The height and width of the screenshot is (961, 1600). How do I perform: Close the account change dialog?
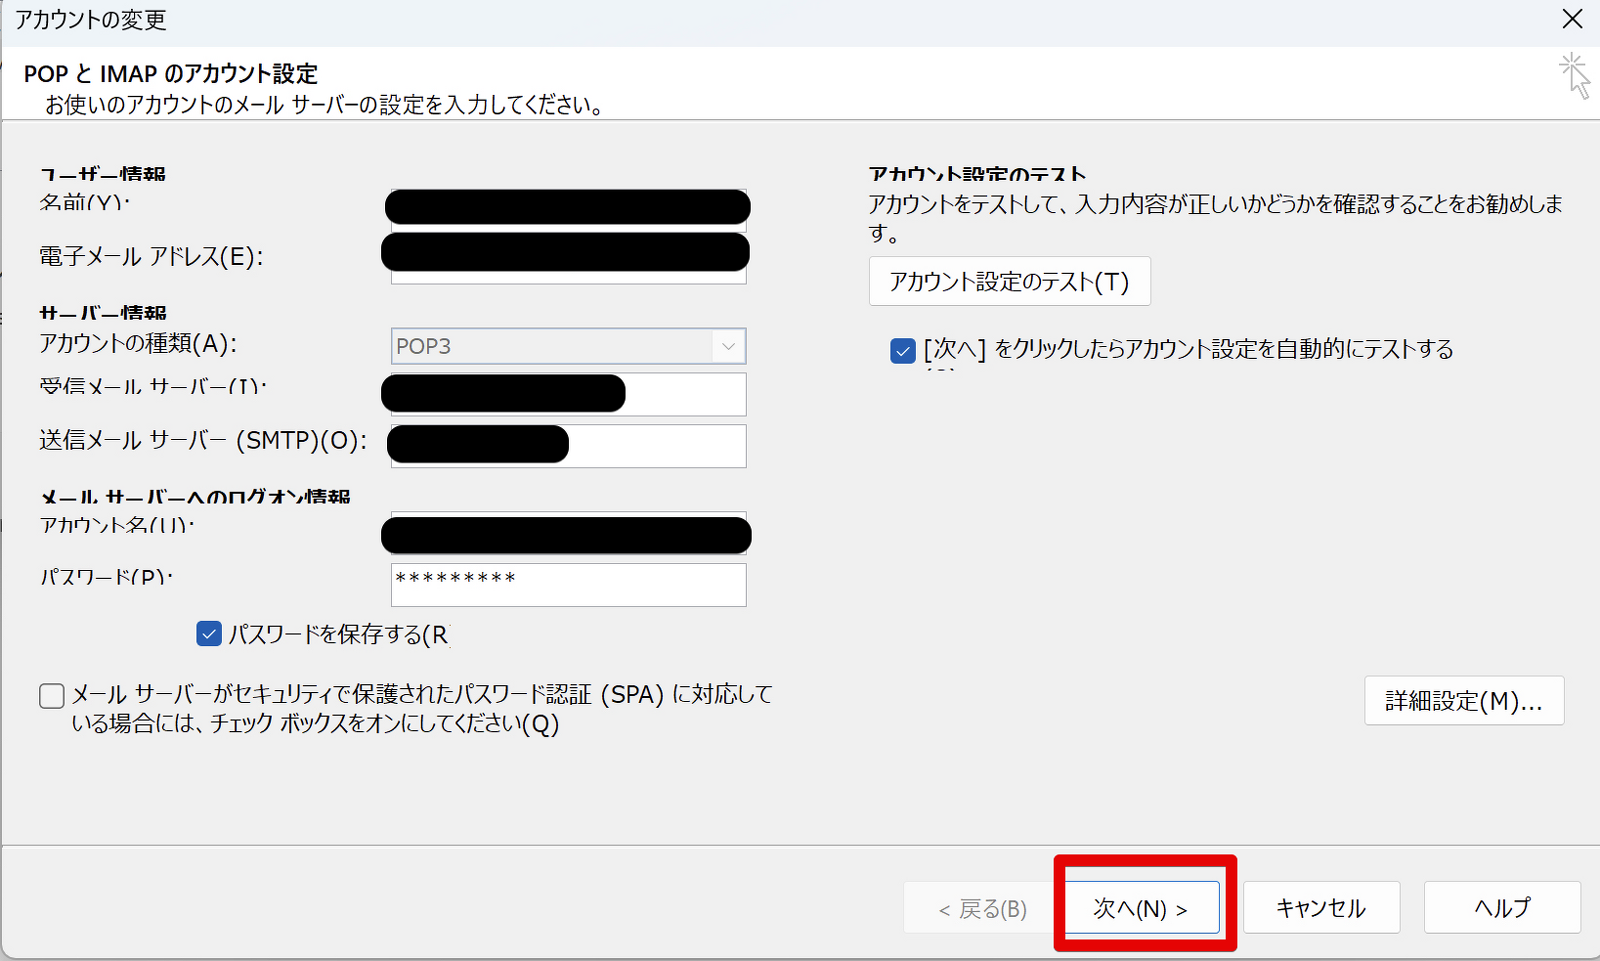coord(1572,19)
